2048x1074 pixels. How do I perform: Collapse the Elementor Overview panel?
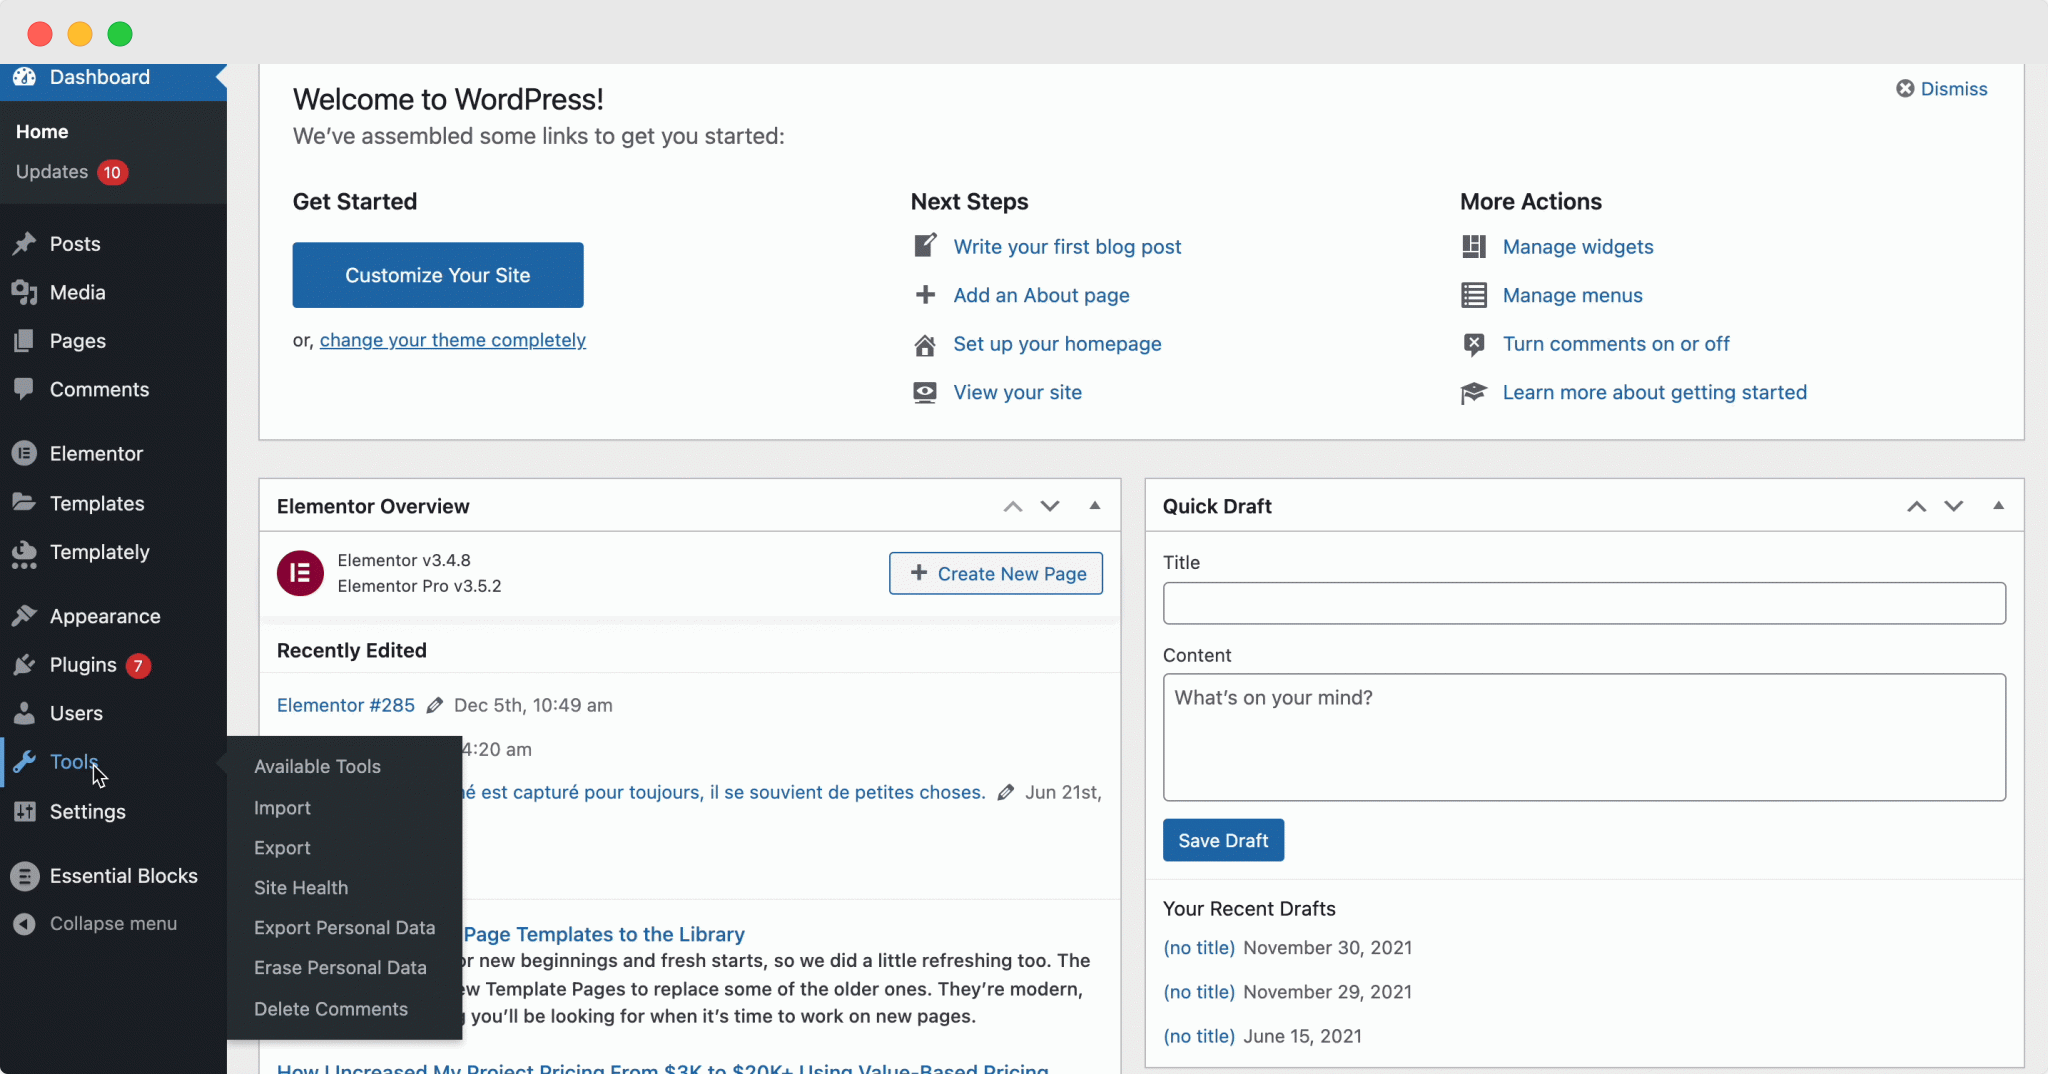pyautogui.click(x=1095, y=506)
